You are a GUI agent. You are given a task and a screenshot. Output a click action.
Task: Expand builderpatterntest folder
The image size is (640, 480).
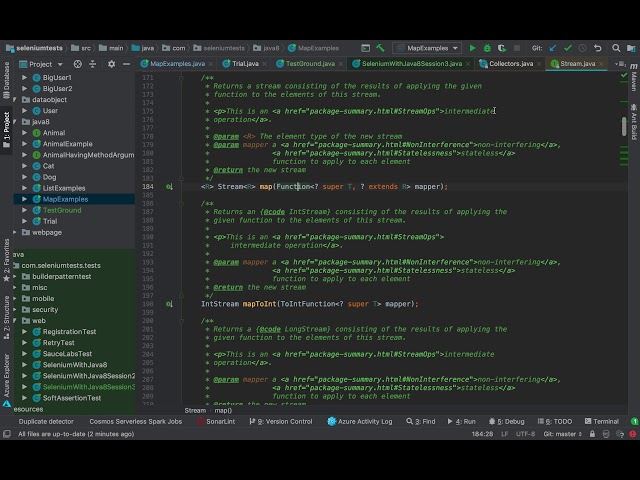(x=15, y=276)
